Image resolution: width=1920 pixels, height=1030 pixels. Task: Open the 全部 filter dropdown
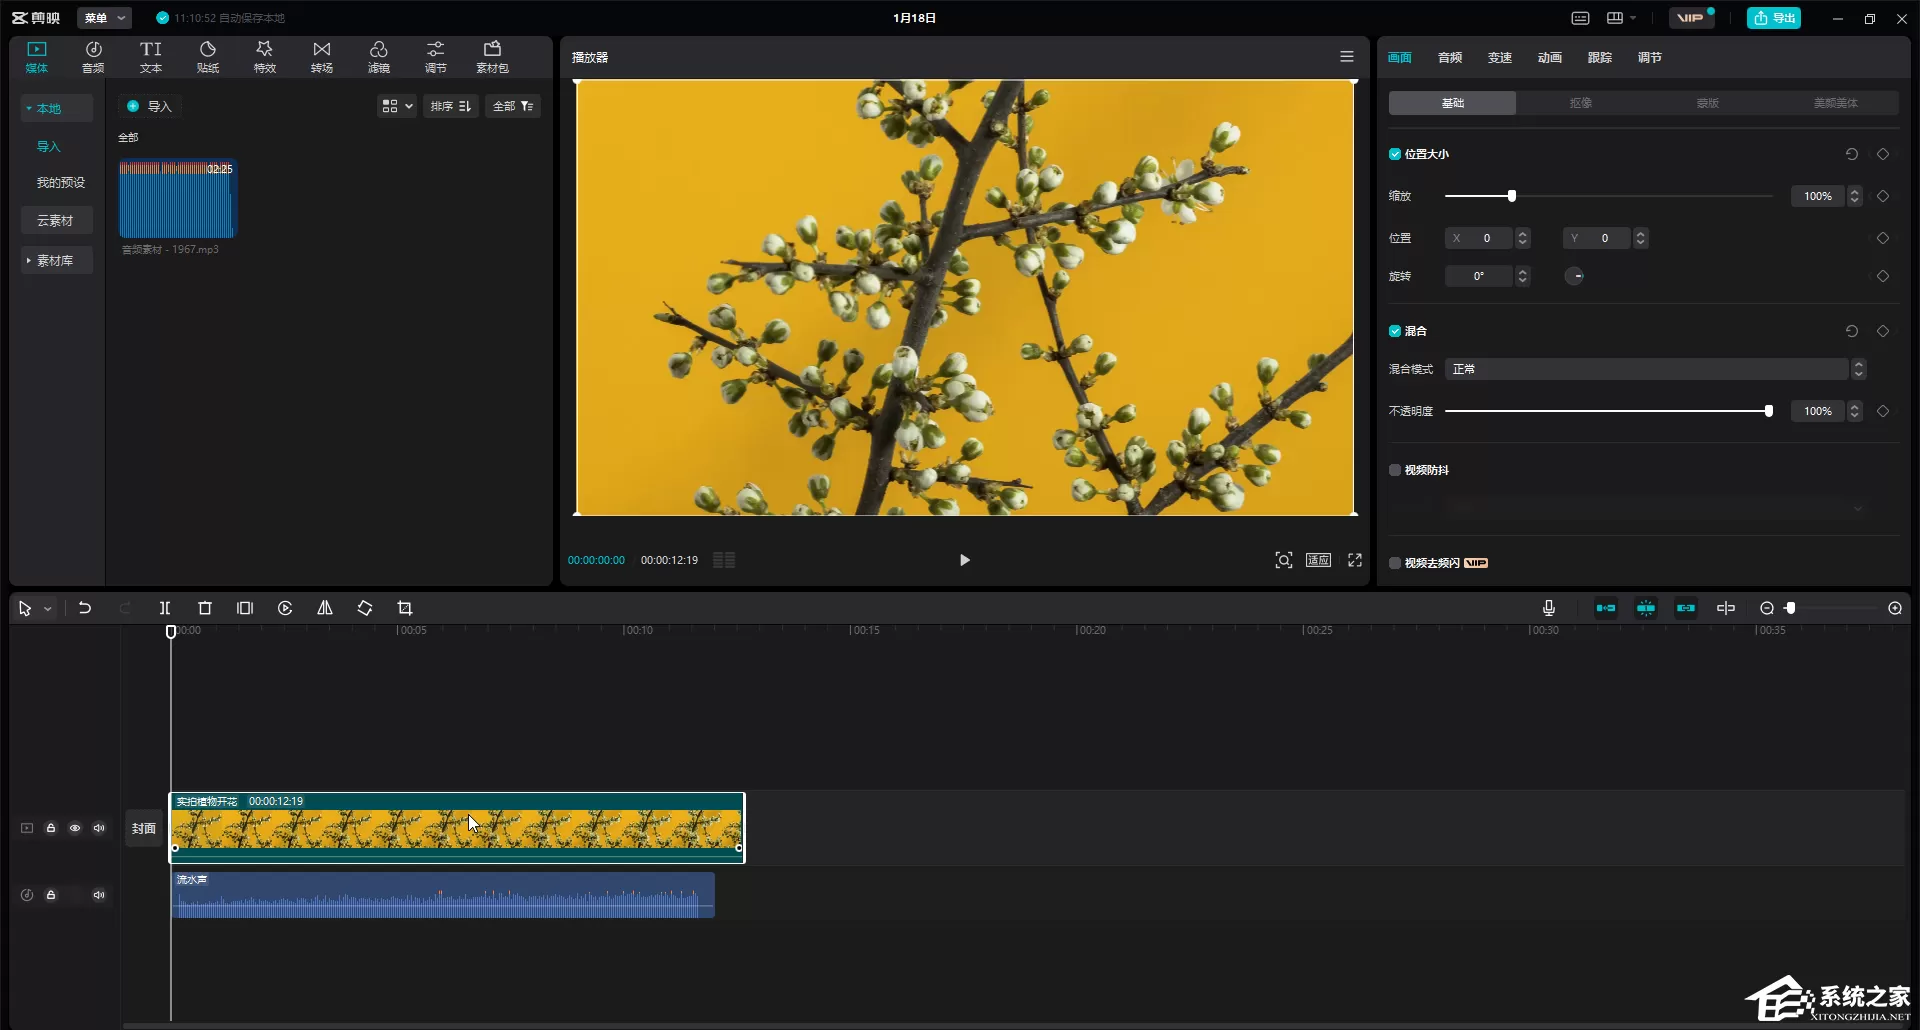[x=513, y=106]
